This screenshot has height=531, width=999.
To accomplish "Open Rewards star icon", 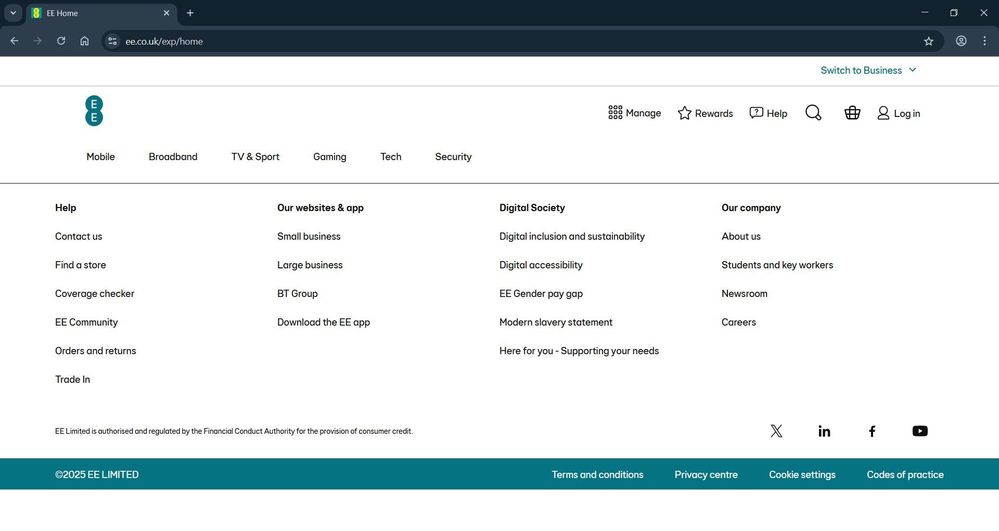I will [684, 113].
